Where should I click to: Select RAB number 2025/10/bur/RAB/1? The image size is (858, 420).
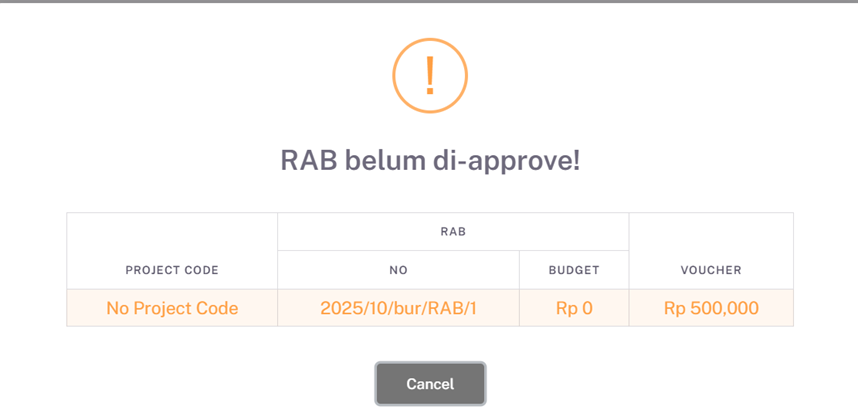click(398, 308)
